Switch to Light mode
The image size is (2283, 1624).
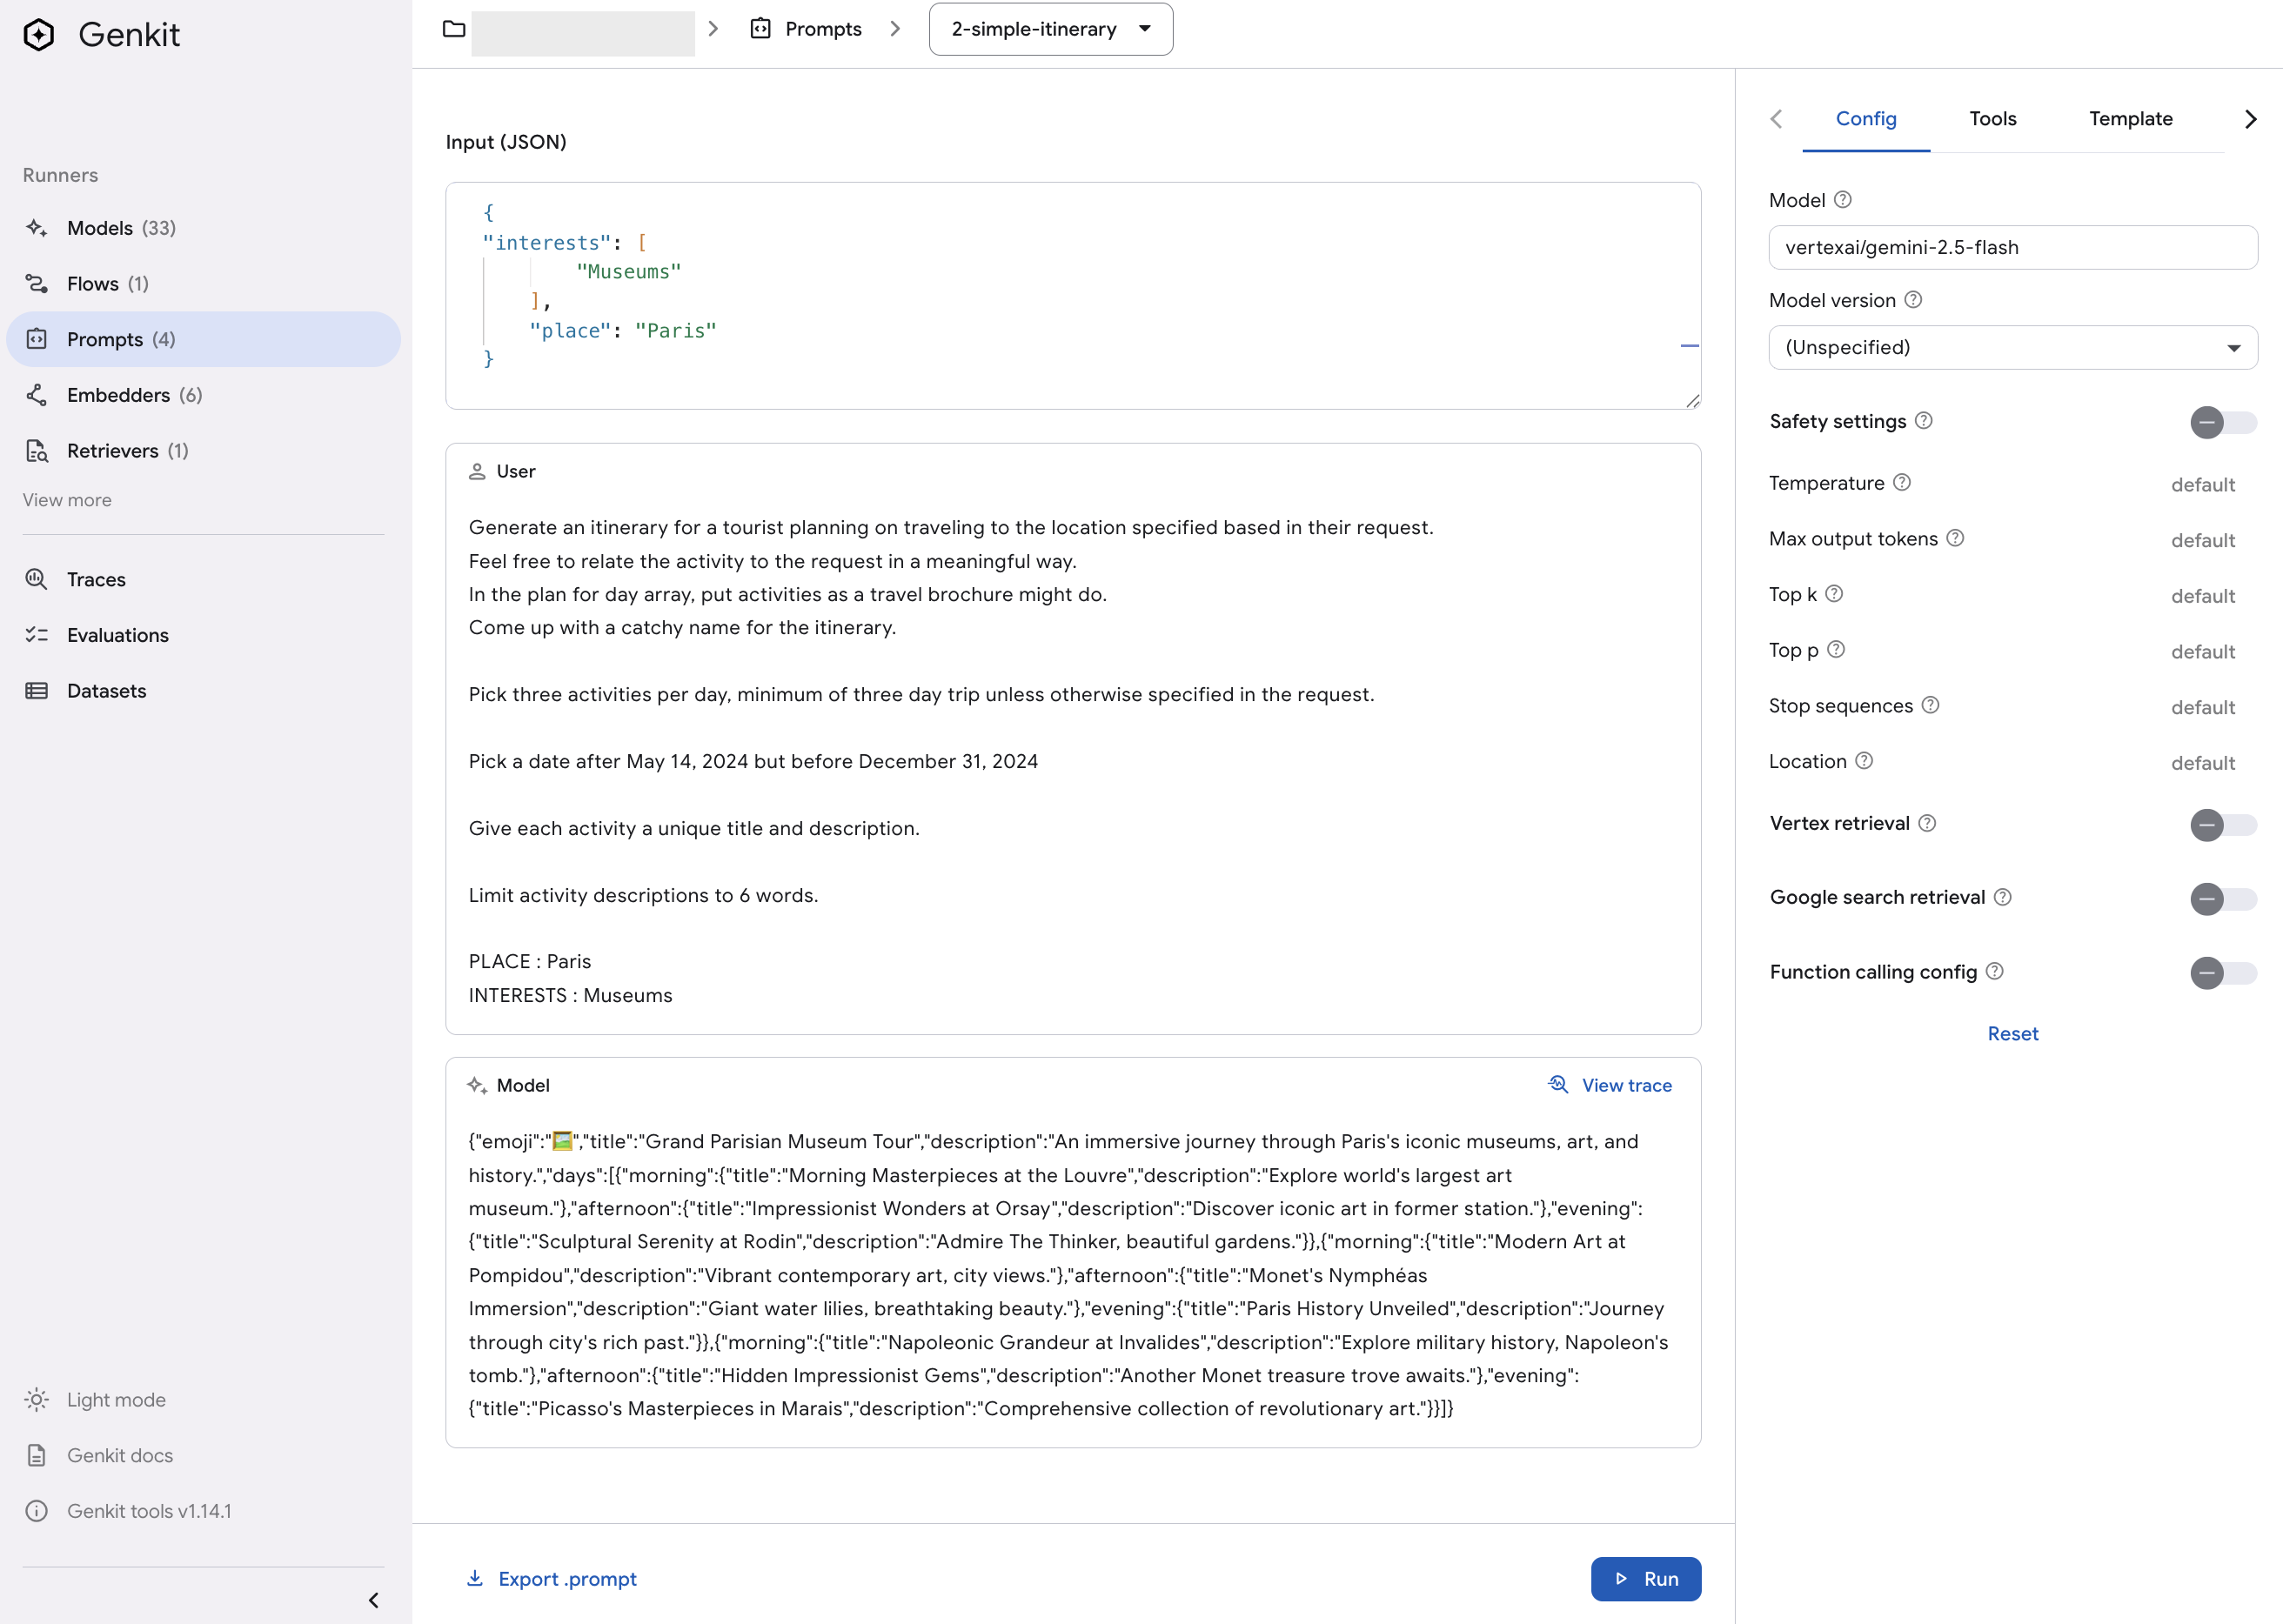115,1399
